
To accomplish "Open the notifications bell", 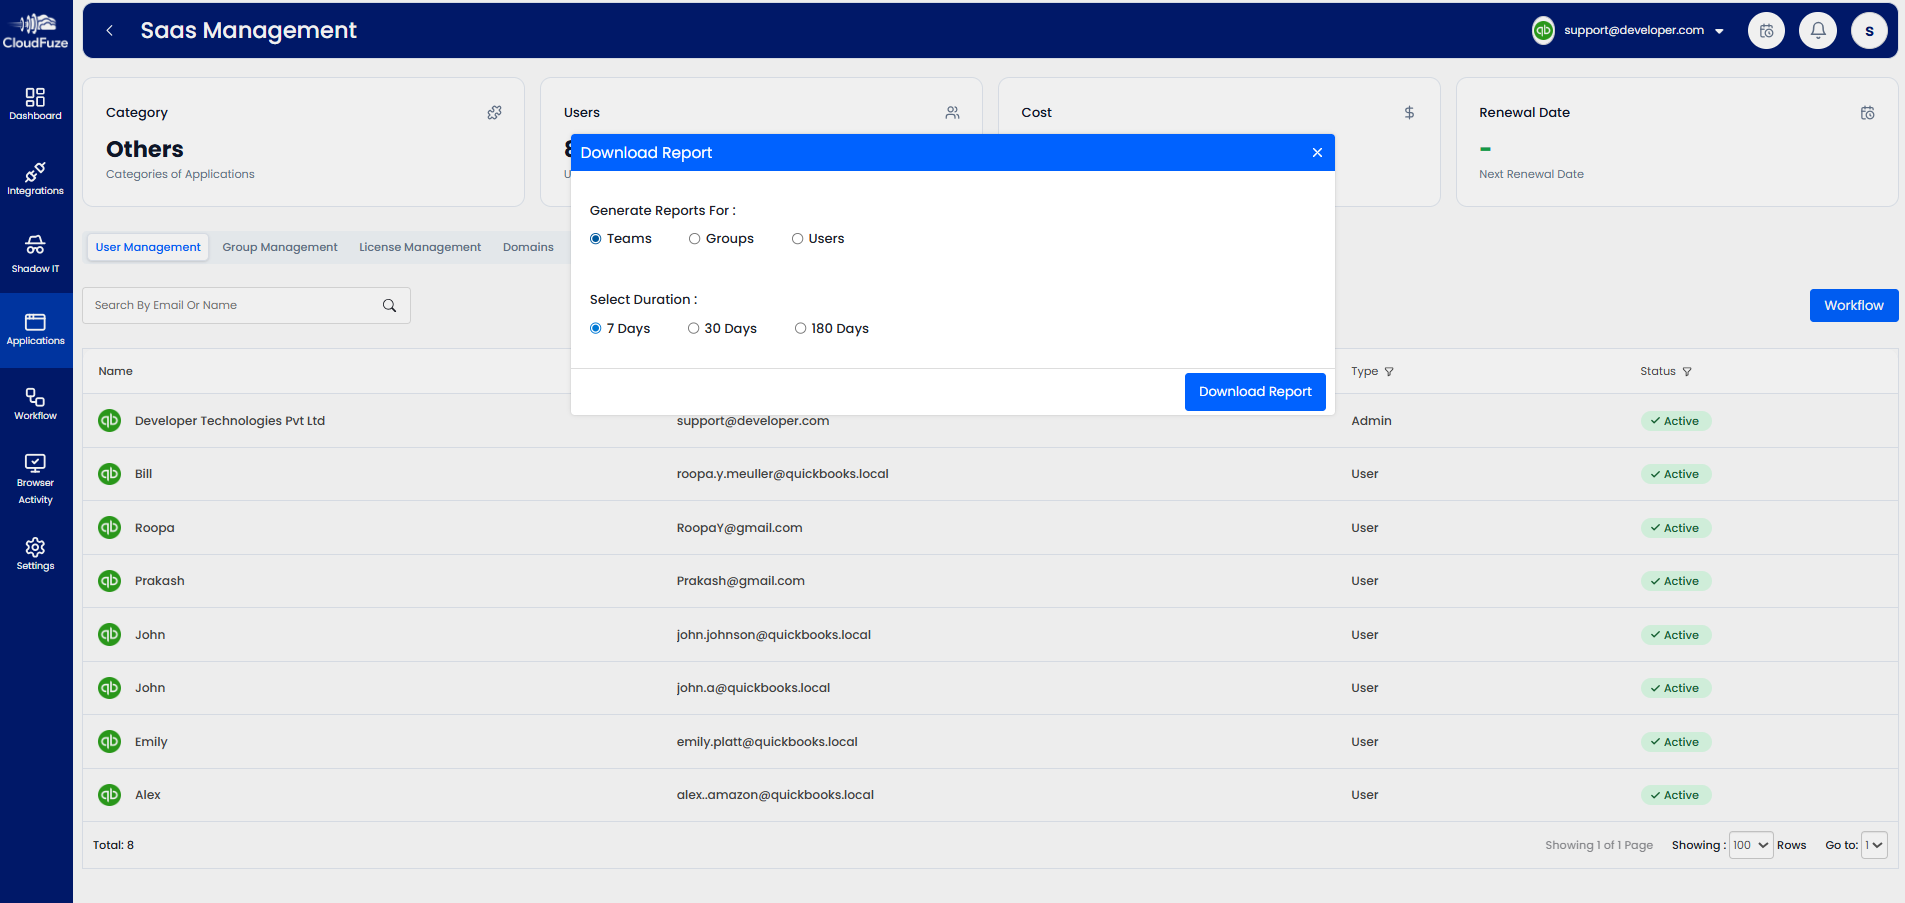I will 1818,30.
